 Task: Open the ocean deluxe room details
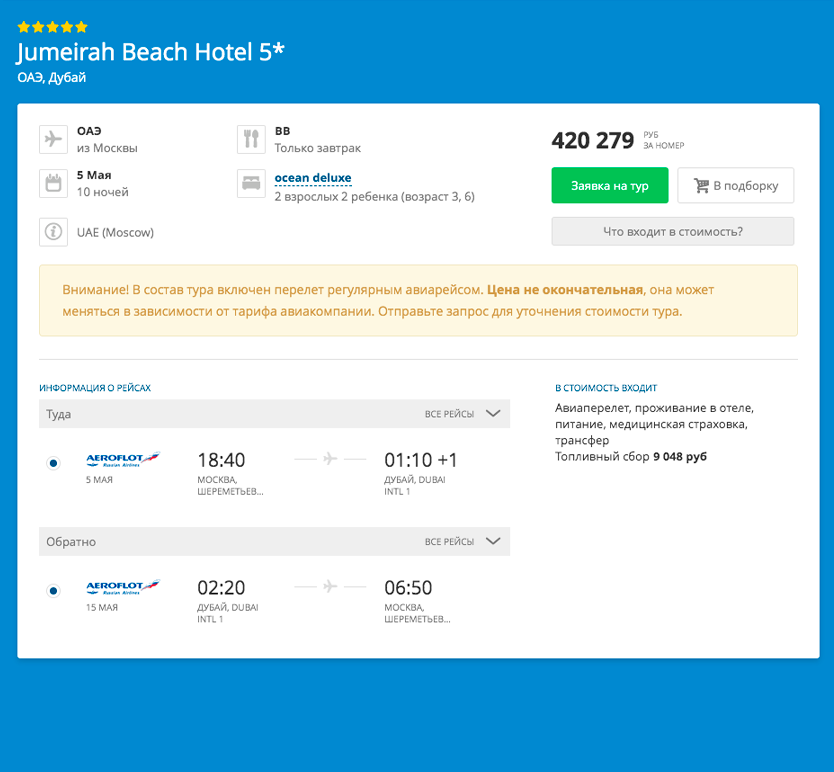click(x=313, y=178)
